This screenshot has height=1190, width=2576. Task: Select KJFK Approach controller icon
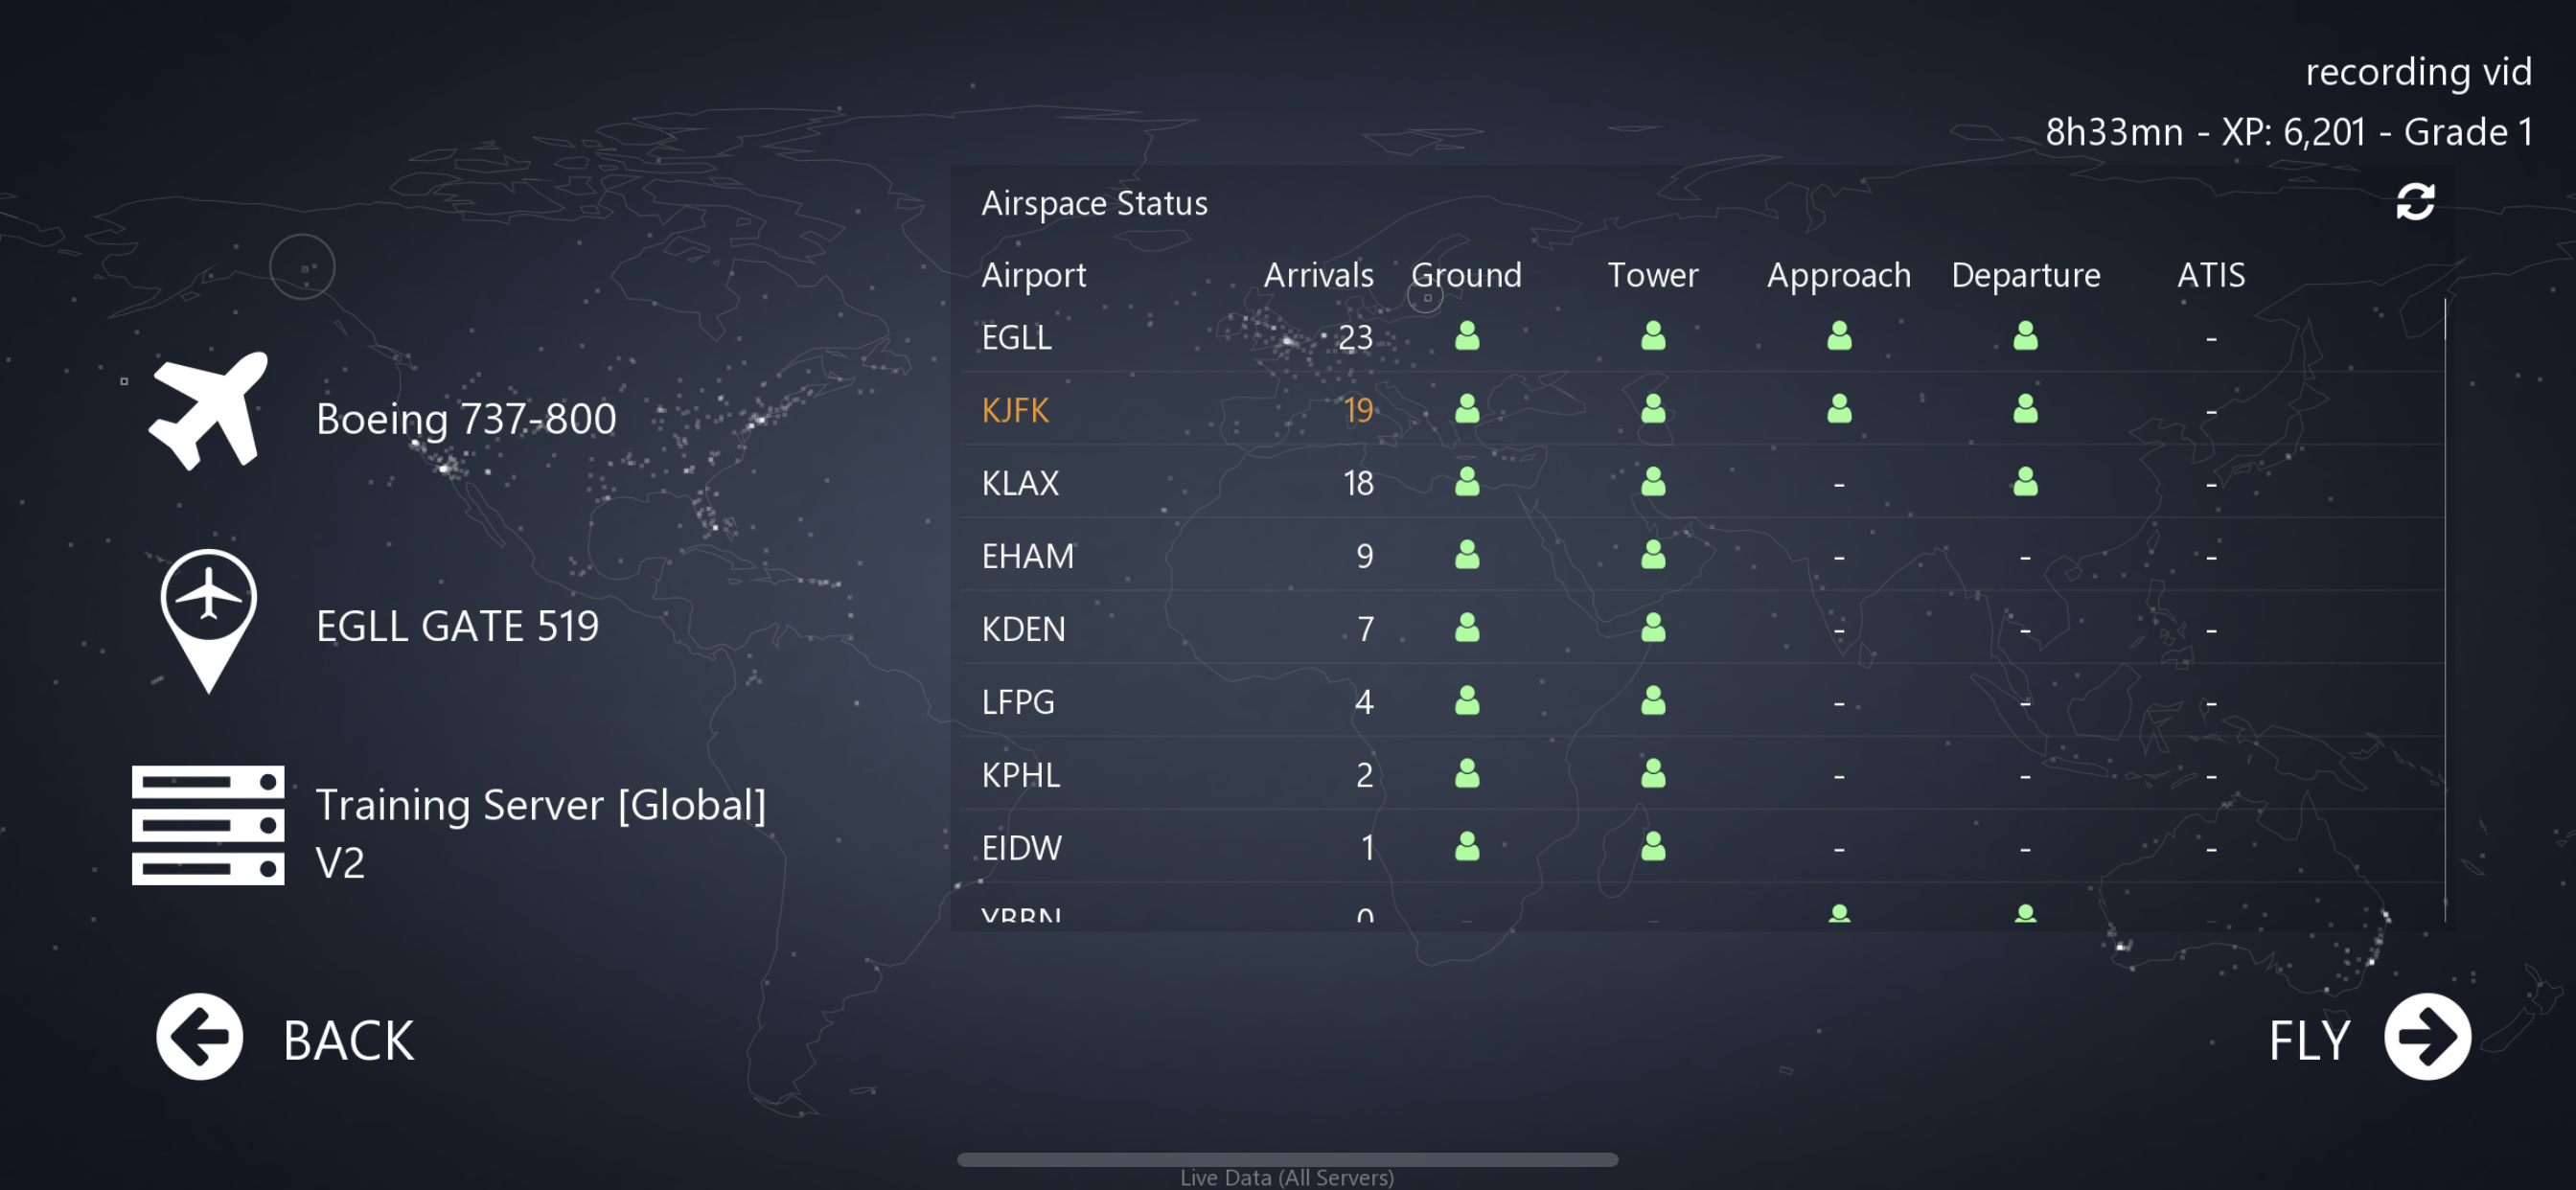(1838, 409)
